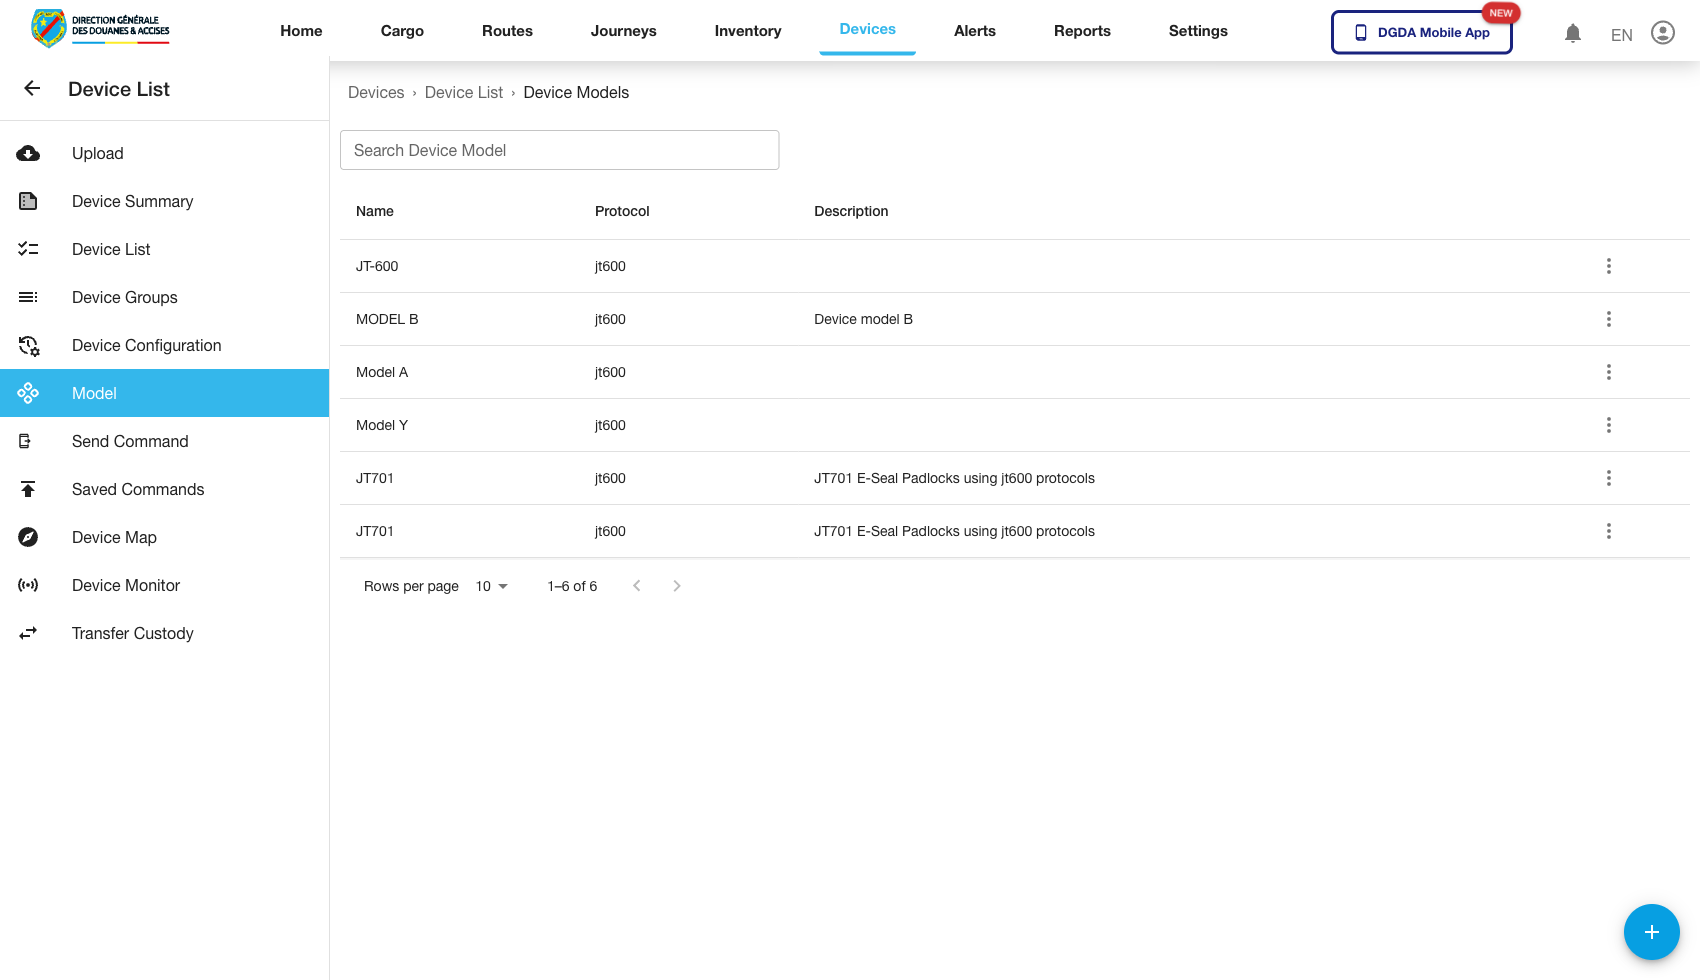Viewport: 1700px width, 980px height.
Task: Open the three-dot menu for JT-600 row
Action: point(1608,266)
